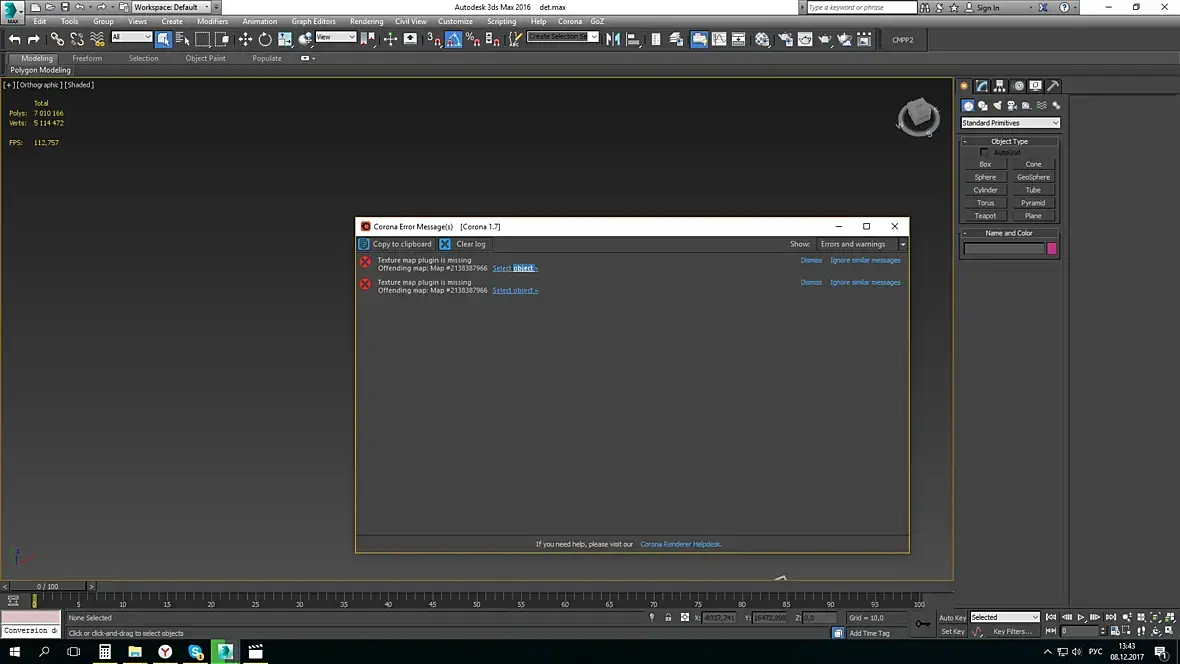The height and width of the screenshot is (664, 1180).
Task: Toggle the selection lock padlock icon
Action: pos(668,617)
